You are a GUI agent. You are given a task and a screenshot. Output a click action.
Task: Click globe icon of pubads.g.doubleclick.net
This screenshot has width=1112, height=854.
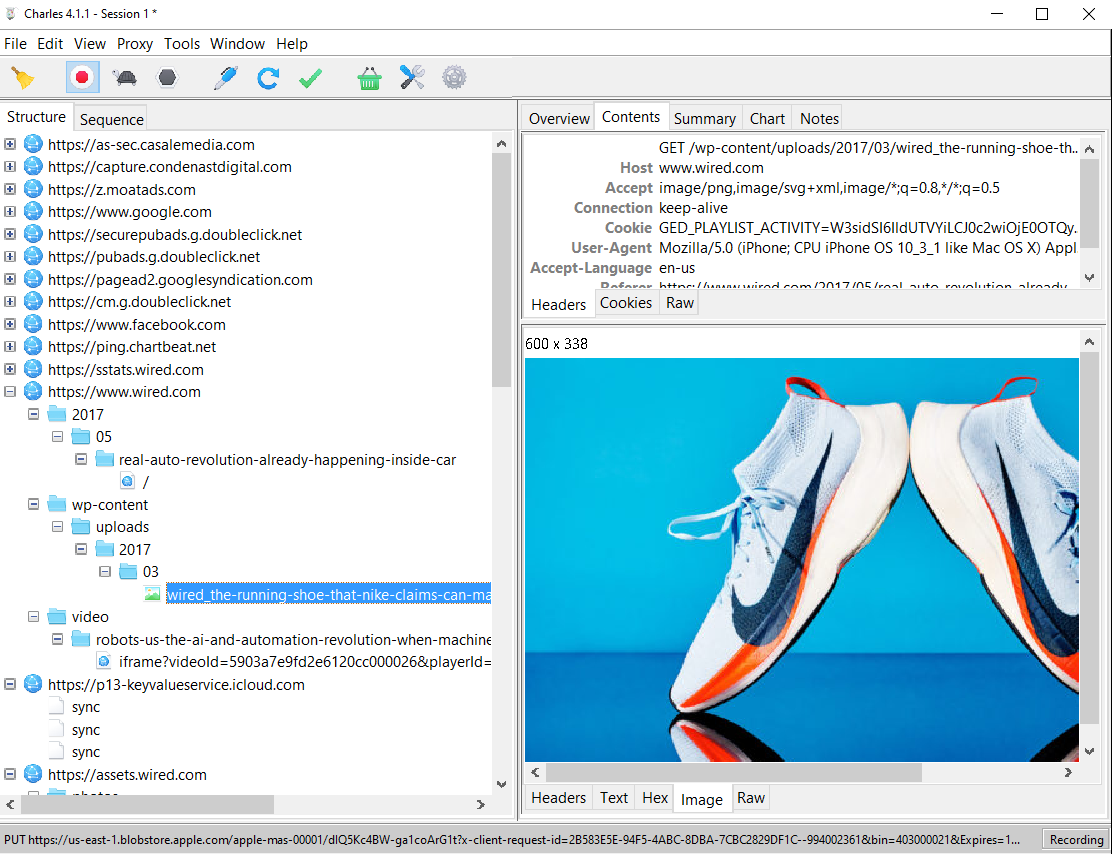click(x=33, y=257)
